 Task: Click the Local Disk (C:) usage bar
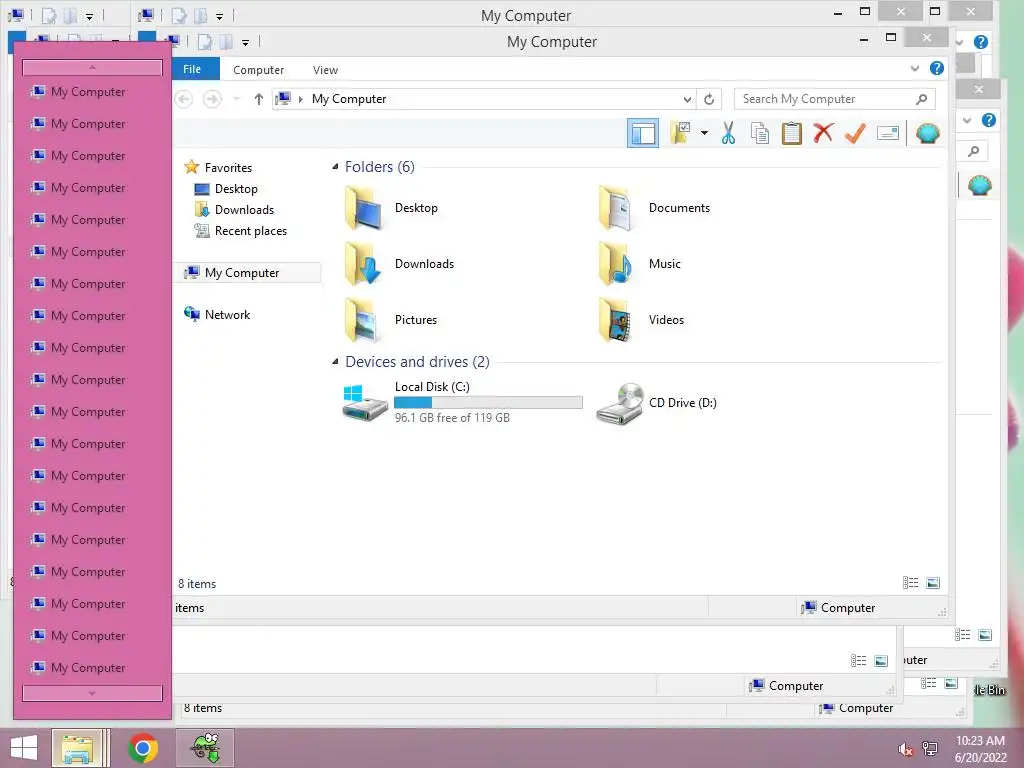pos(488,402)
